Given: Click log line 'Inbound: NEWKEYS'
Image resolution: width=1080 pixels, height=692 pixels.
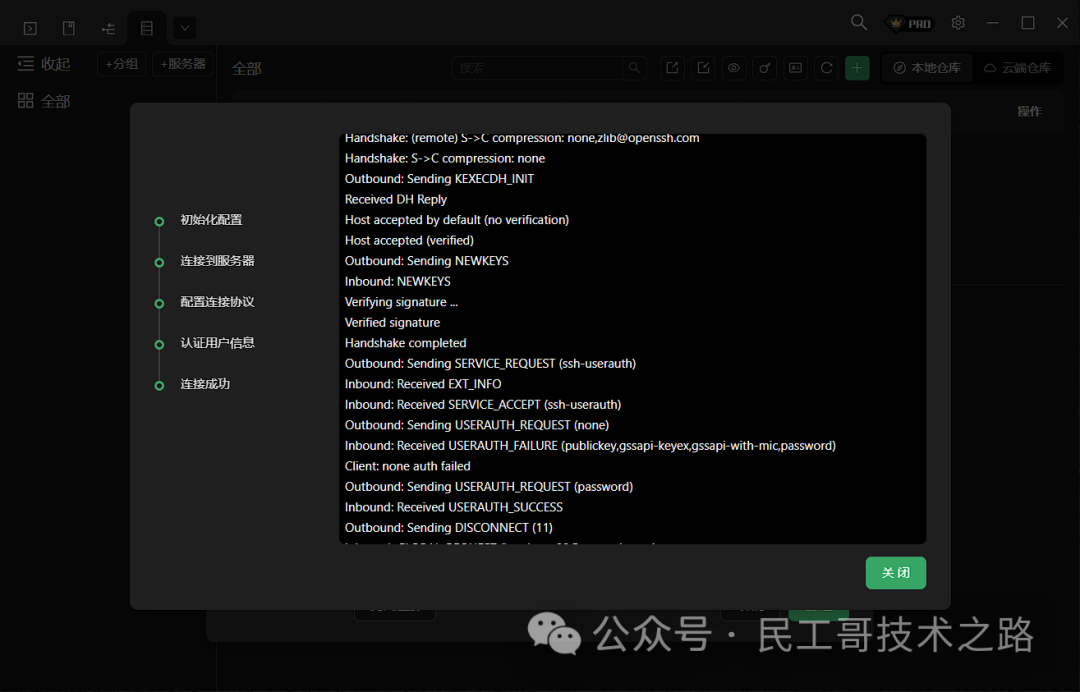Looking at the screenshot, I should coord(398,282).
